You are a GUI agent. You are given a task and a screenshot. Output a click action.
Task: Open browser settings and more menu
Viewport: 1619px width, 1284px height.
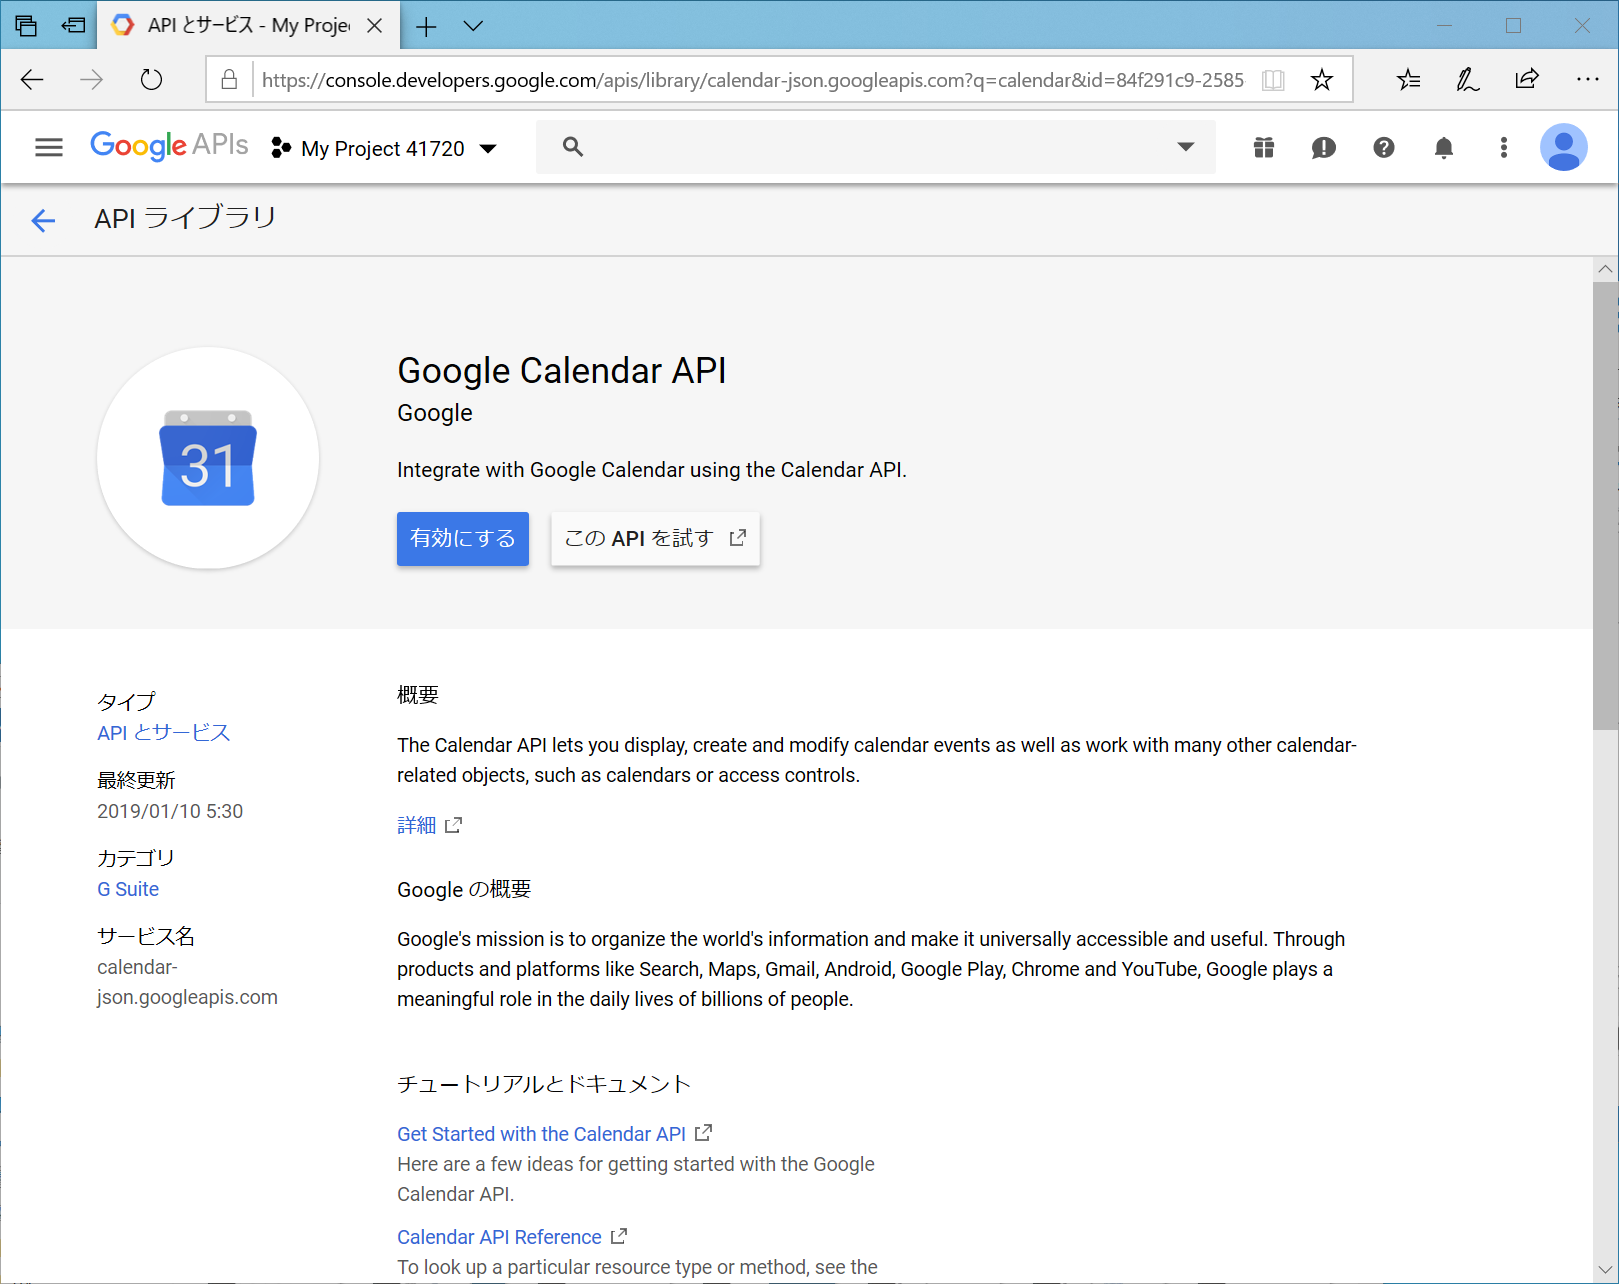pos(1587,80)
